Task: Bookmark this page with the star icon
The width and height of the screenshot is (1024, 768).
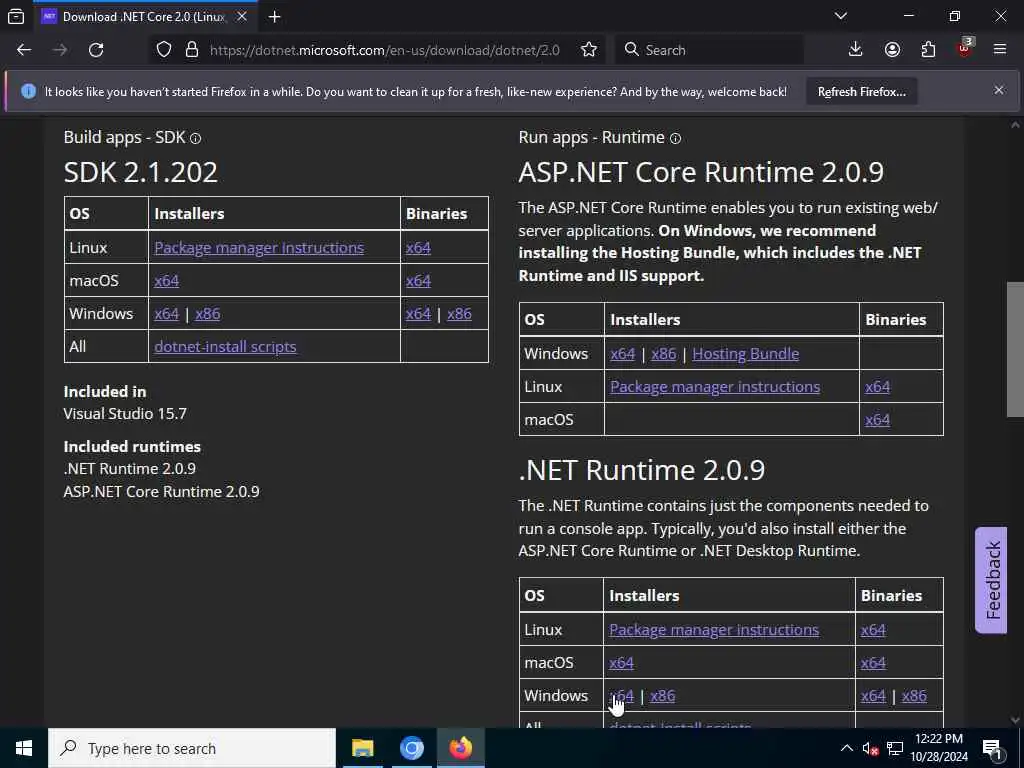Action: click(x=588, y=50)
